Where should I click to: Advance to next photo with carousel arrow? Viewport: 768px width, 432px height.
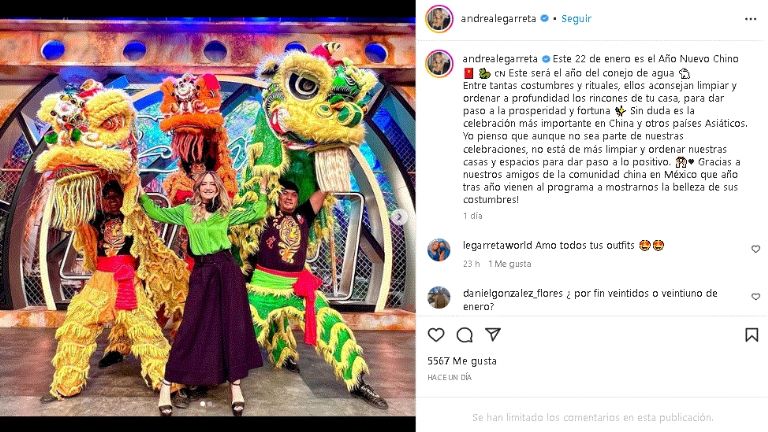point(399,216)
